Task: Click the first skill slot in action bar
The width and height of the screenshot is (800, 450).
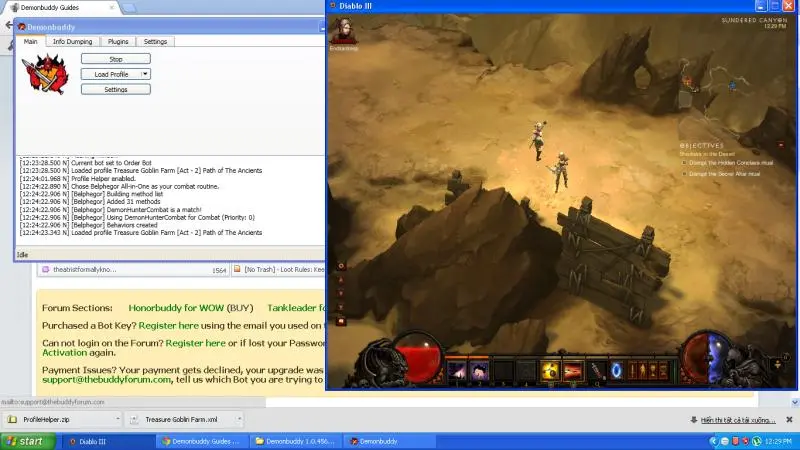Action: tap(458, 371)
